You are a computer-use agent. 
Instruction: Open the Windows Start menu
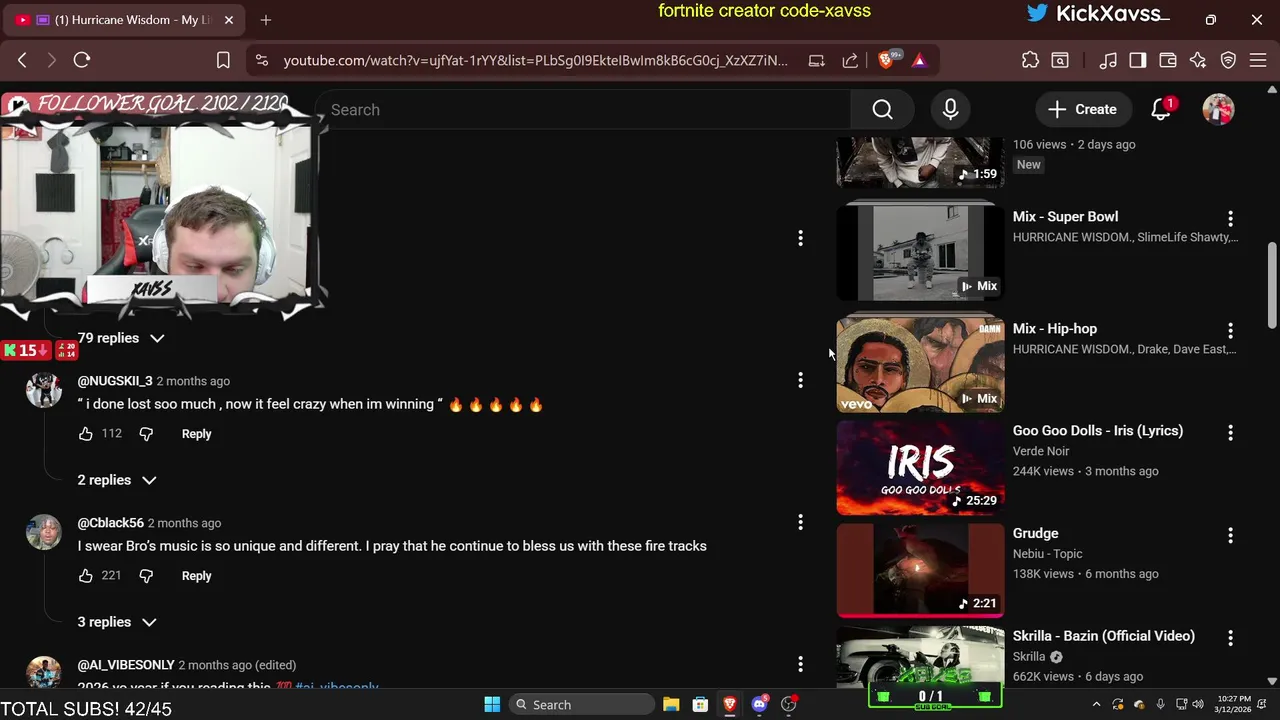point(492,705)
